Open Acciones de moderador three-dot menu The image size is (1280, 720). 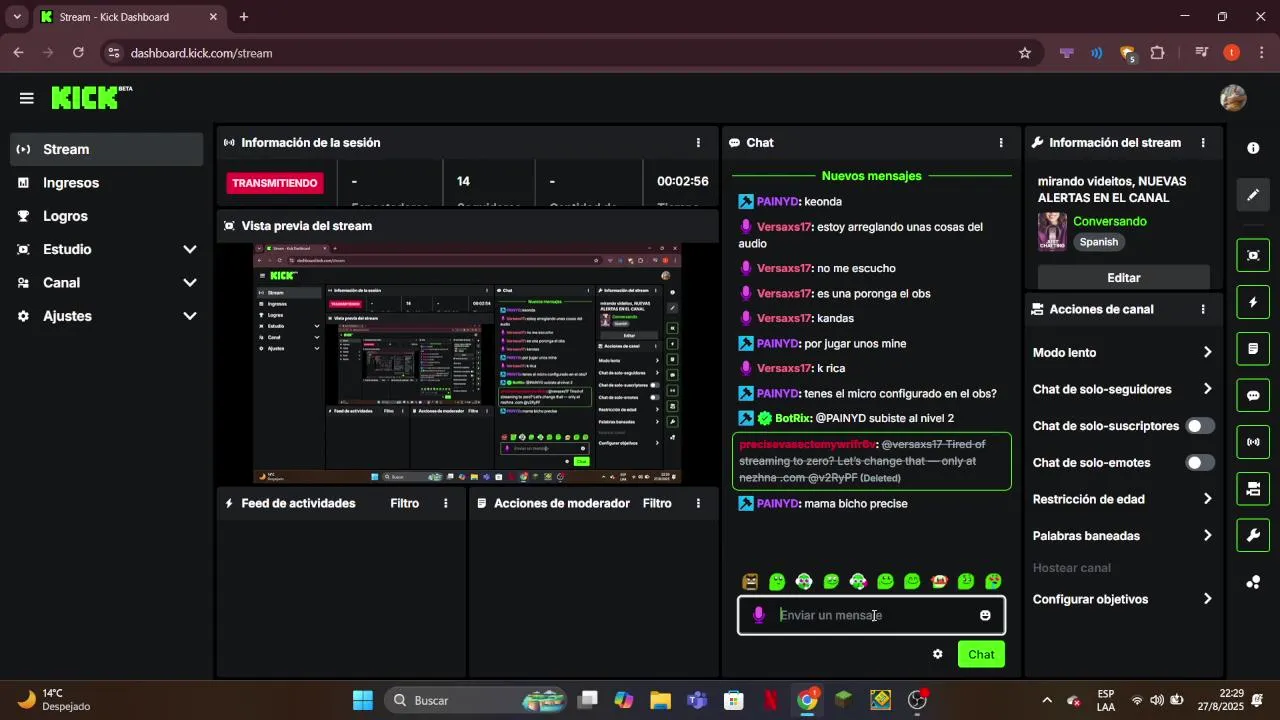pyautogui.click(x=698, y=503)
